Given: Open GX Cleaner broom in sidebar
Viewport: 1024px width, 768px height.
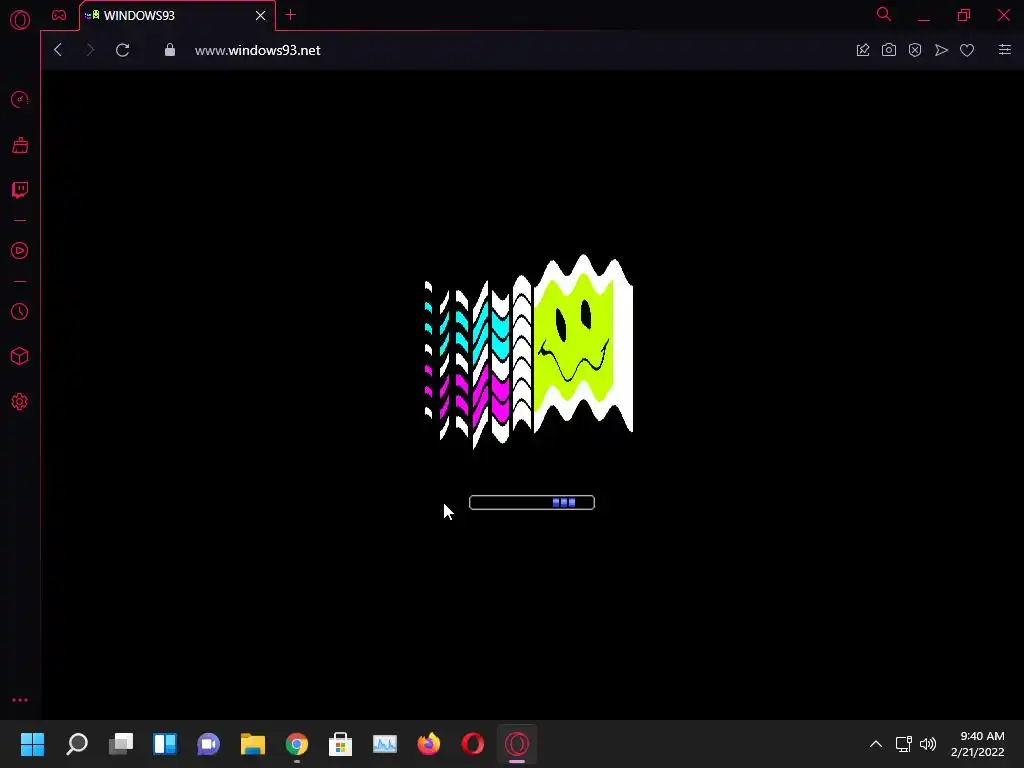Looking at the screenshot, I should [x=20, y=145].
